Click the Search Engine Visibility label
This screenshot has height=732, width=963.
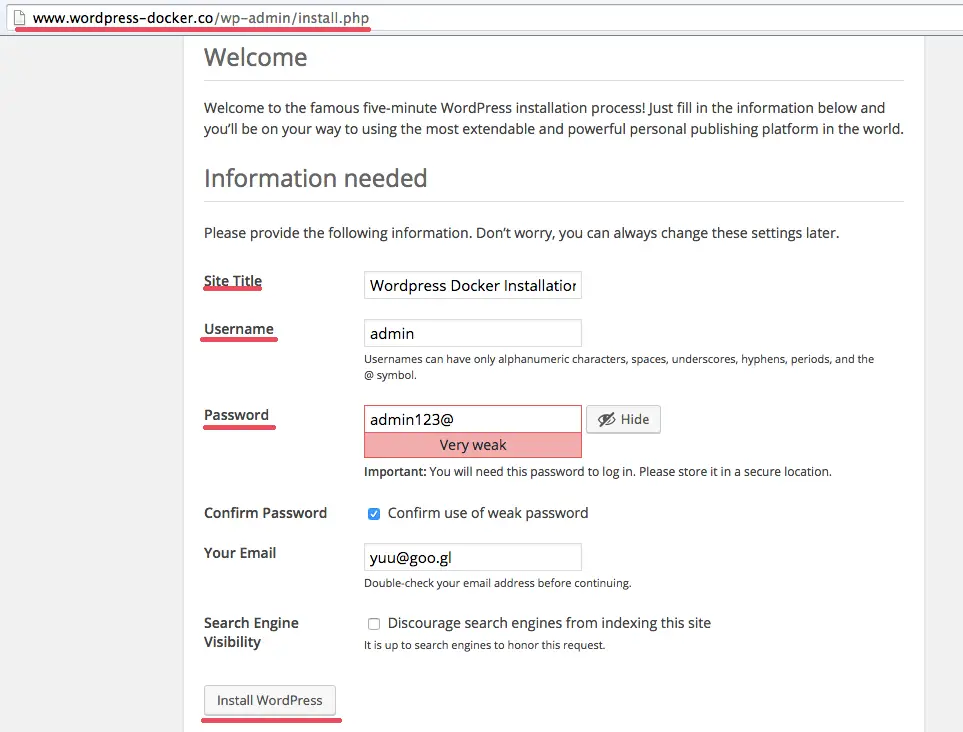tap(251, 633)
